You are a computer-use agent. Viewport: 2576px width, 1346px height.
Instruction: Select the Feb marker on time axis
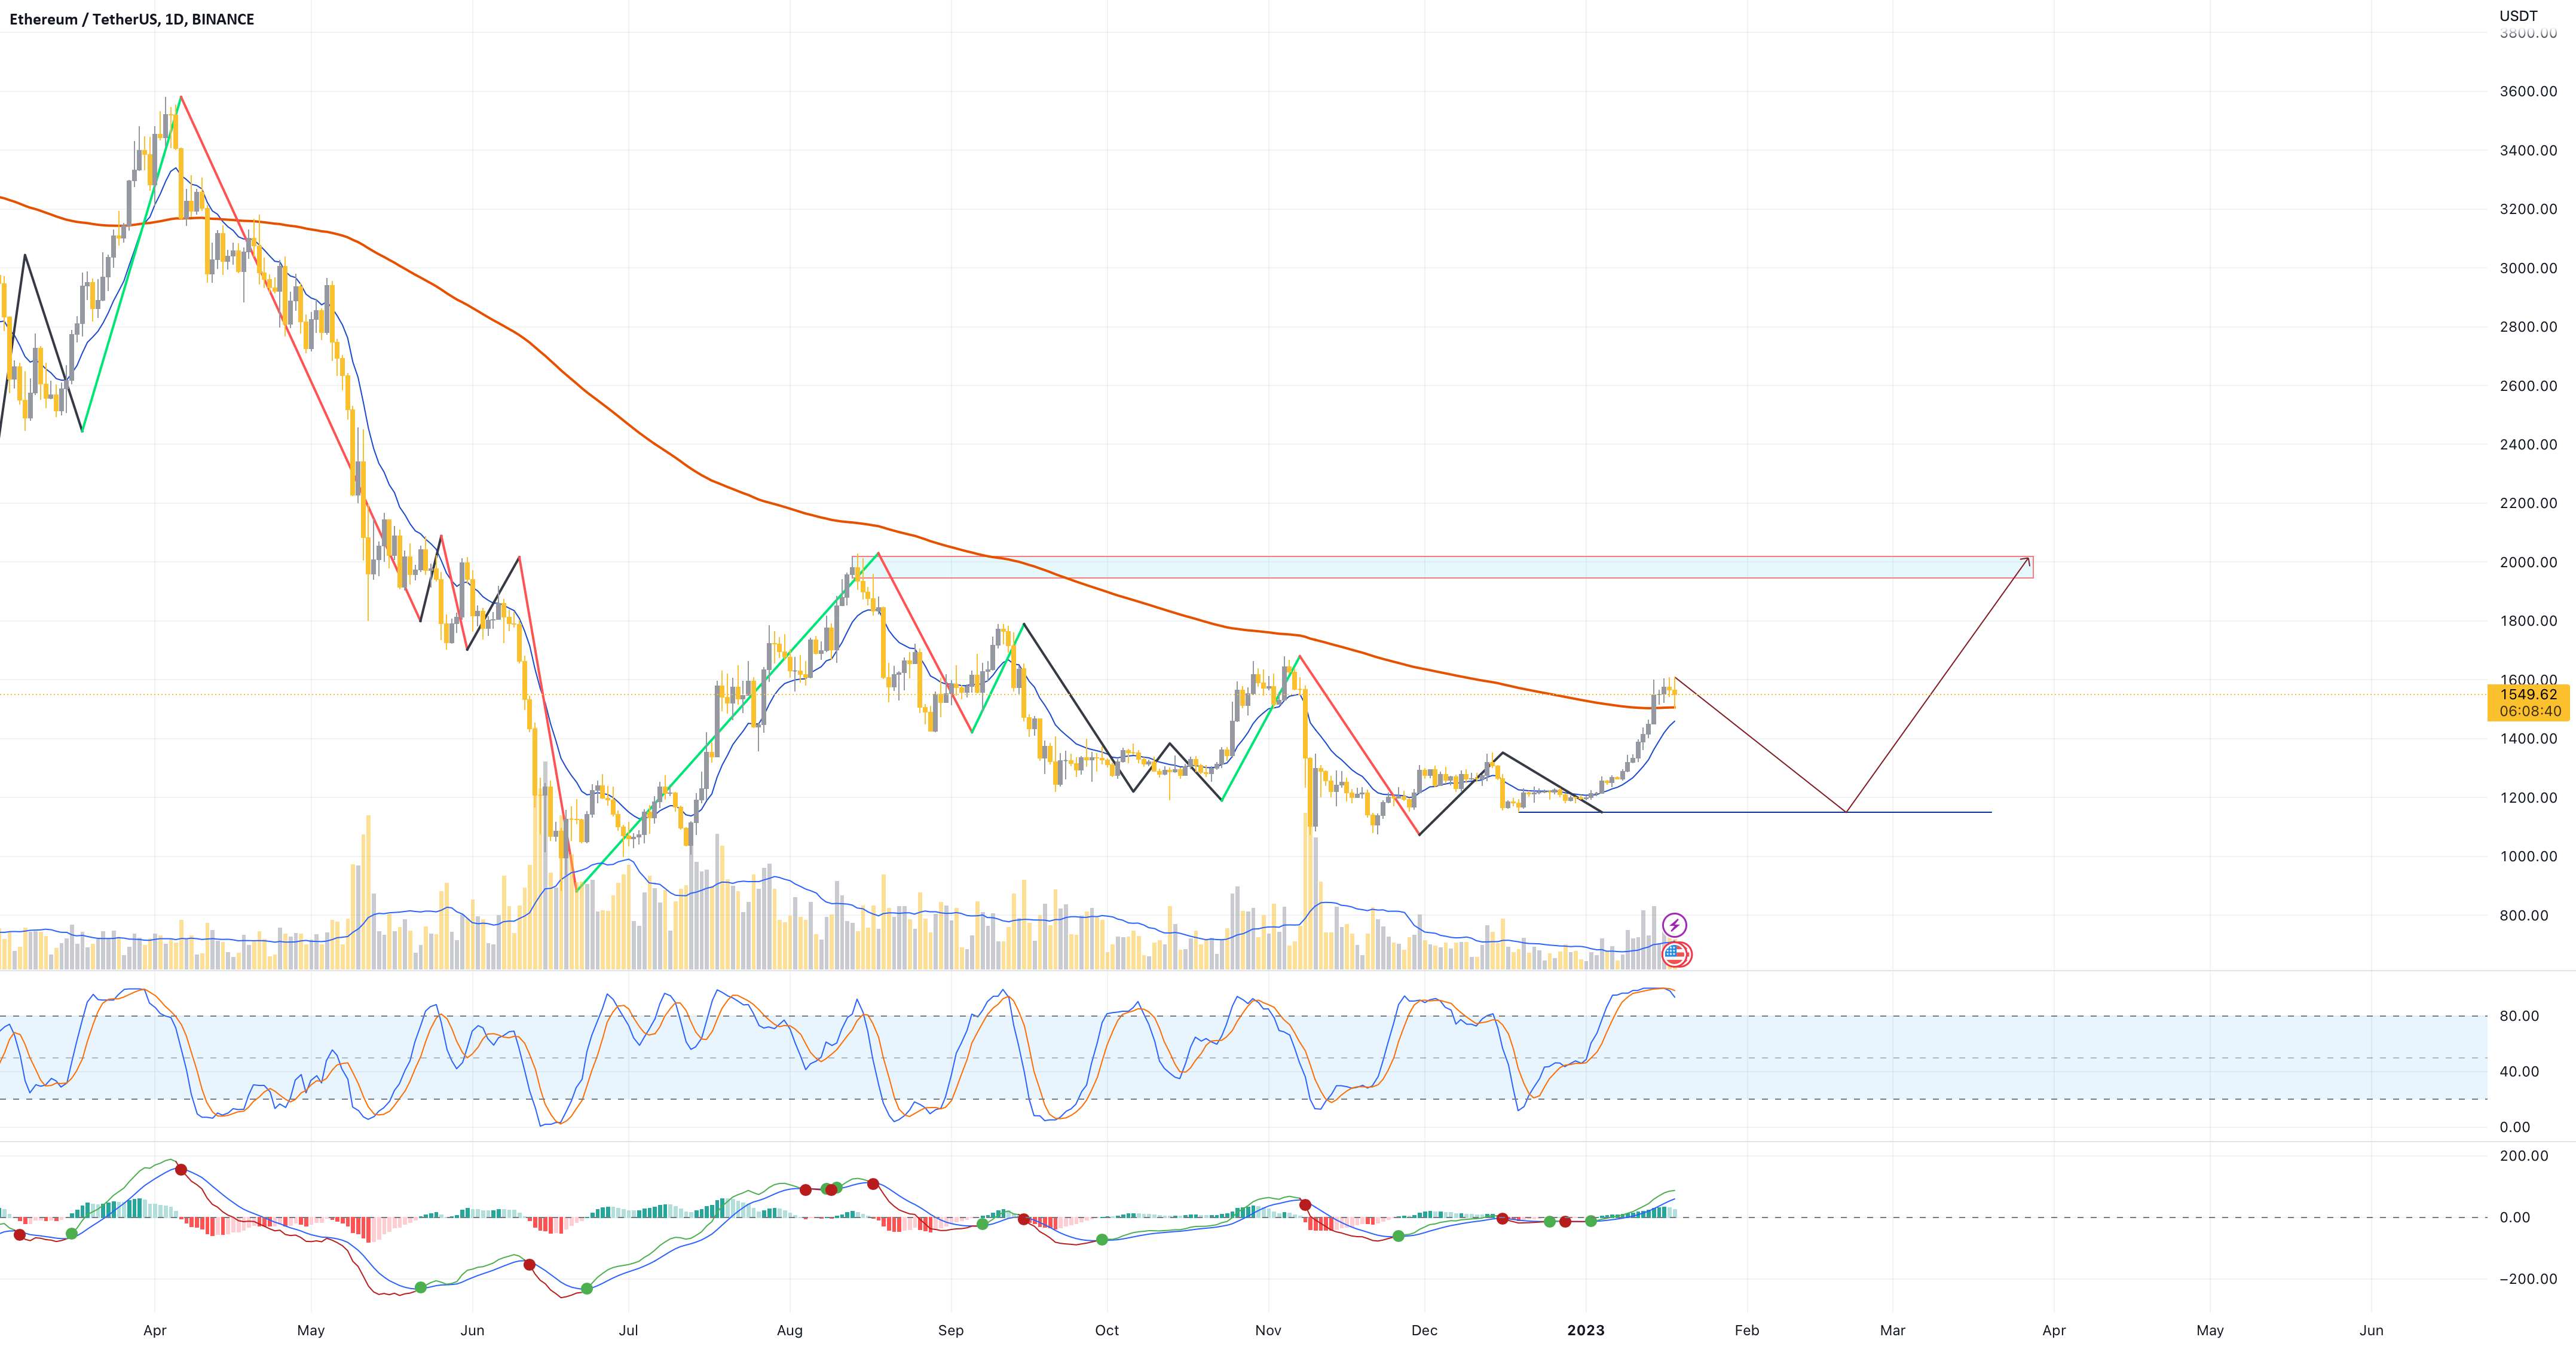coord(1747,1330)
